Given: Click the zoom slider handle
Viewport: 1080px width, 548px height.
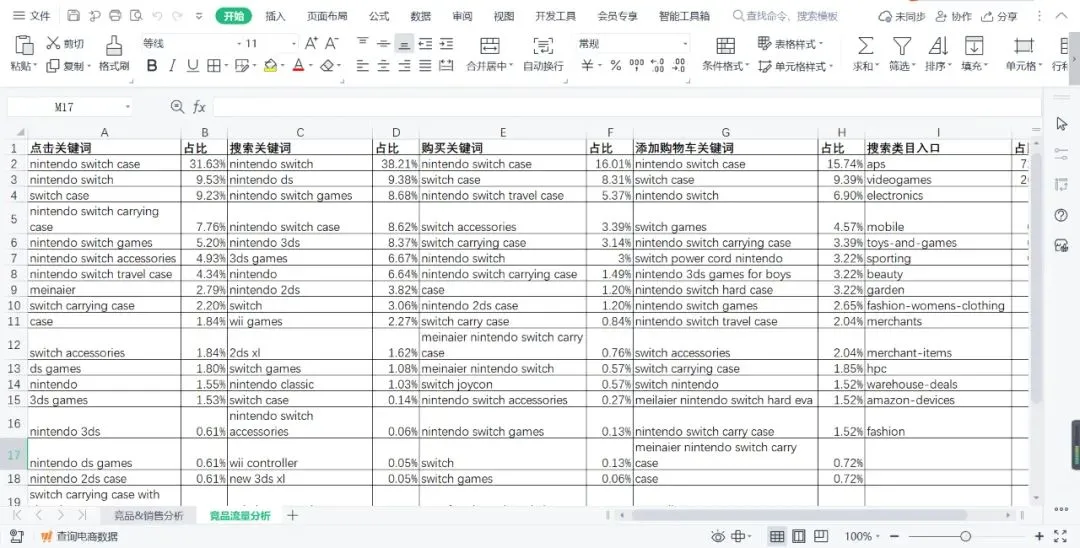Looking at the screenshot, I should [966, 536].
